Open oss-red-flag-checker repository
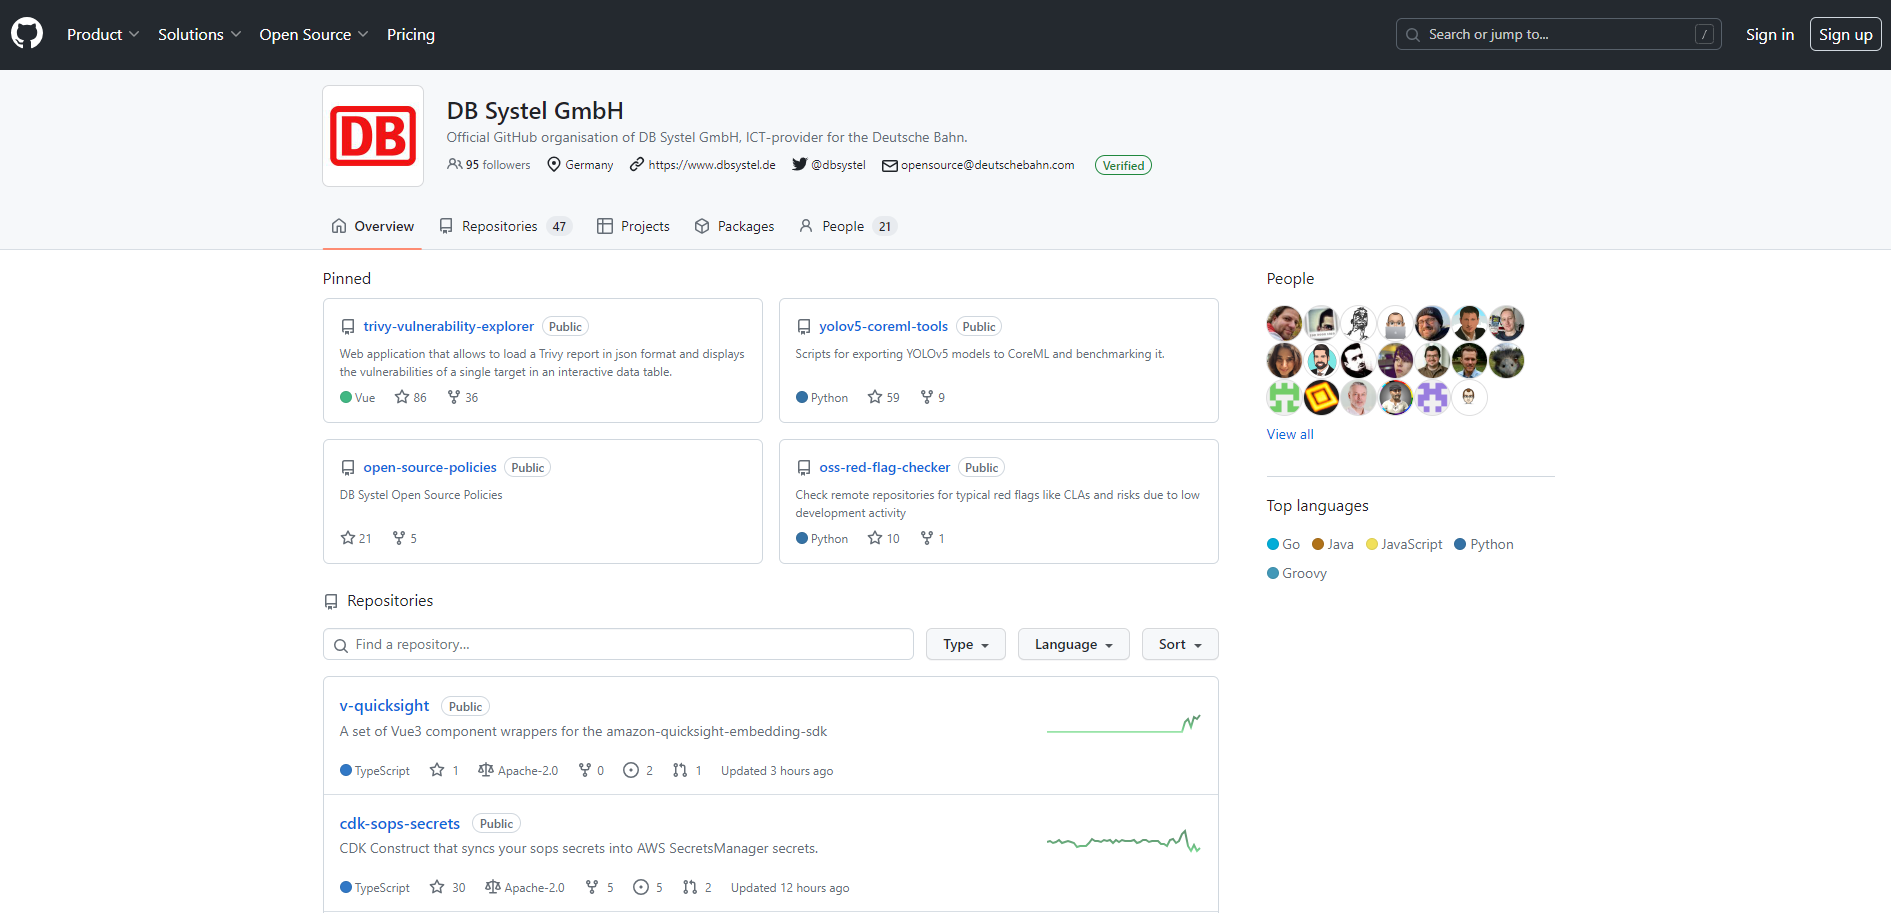 885,467
